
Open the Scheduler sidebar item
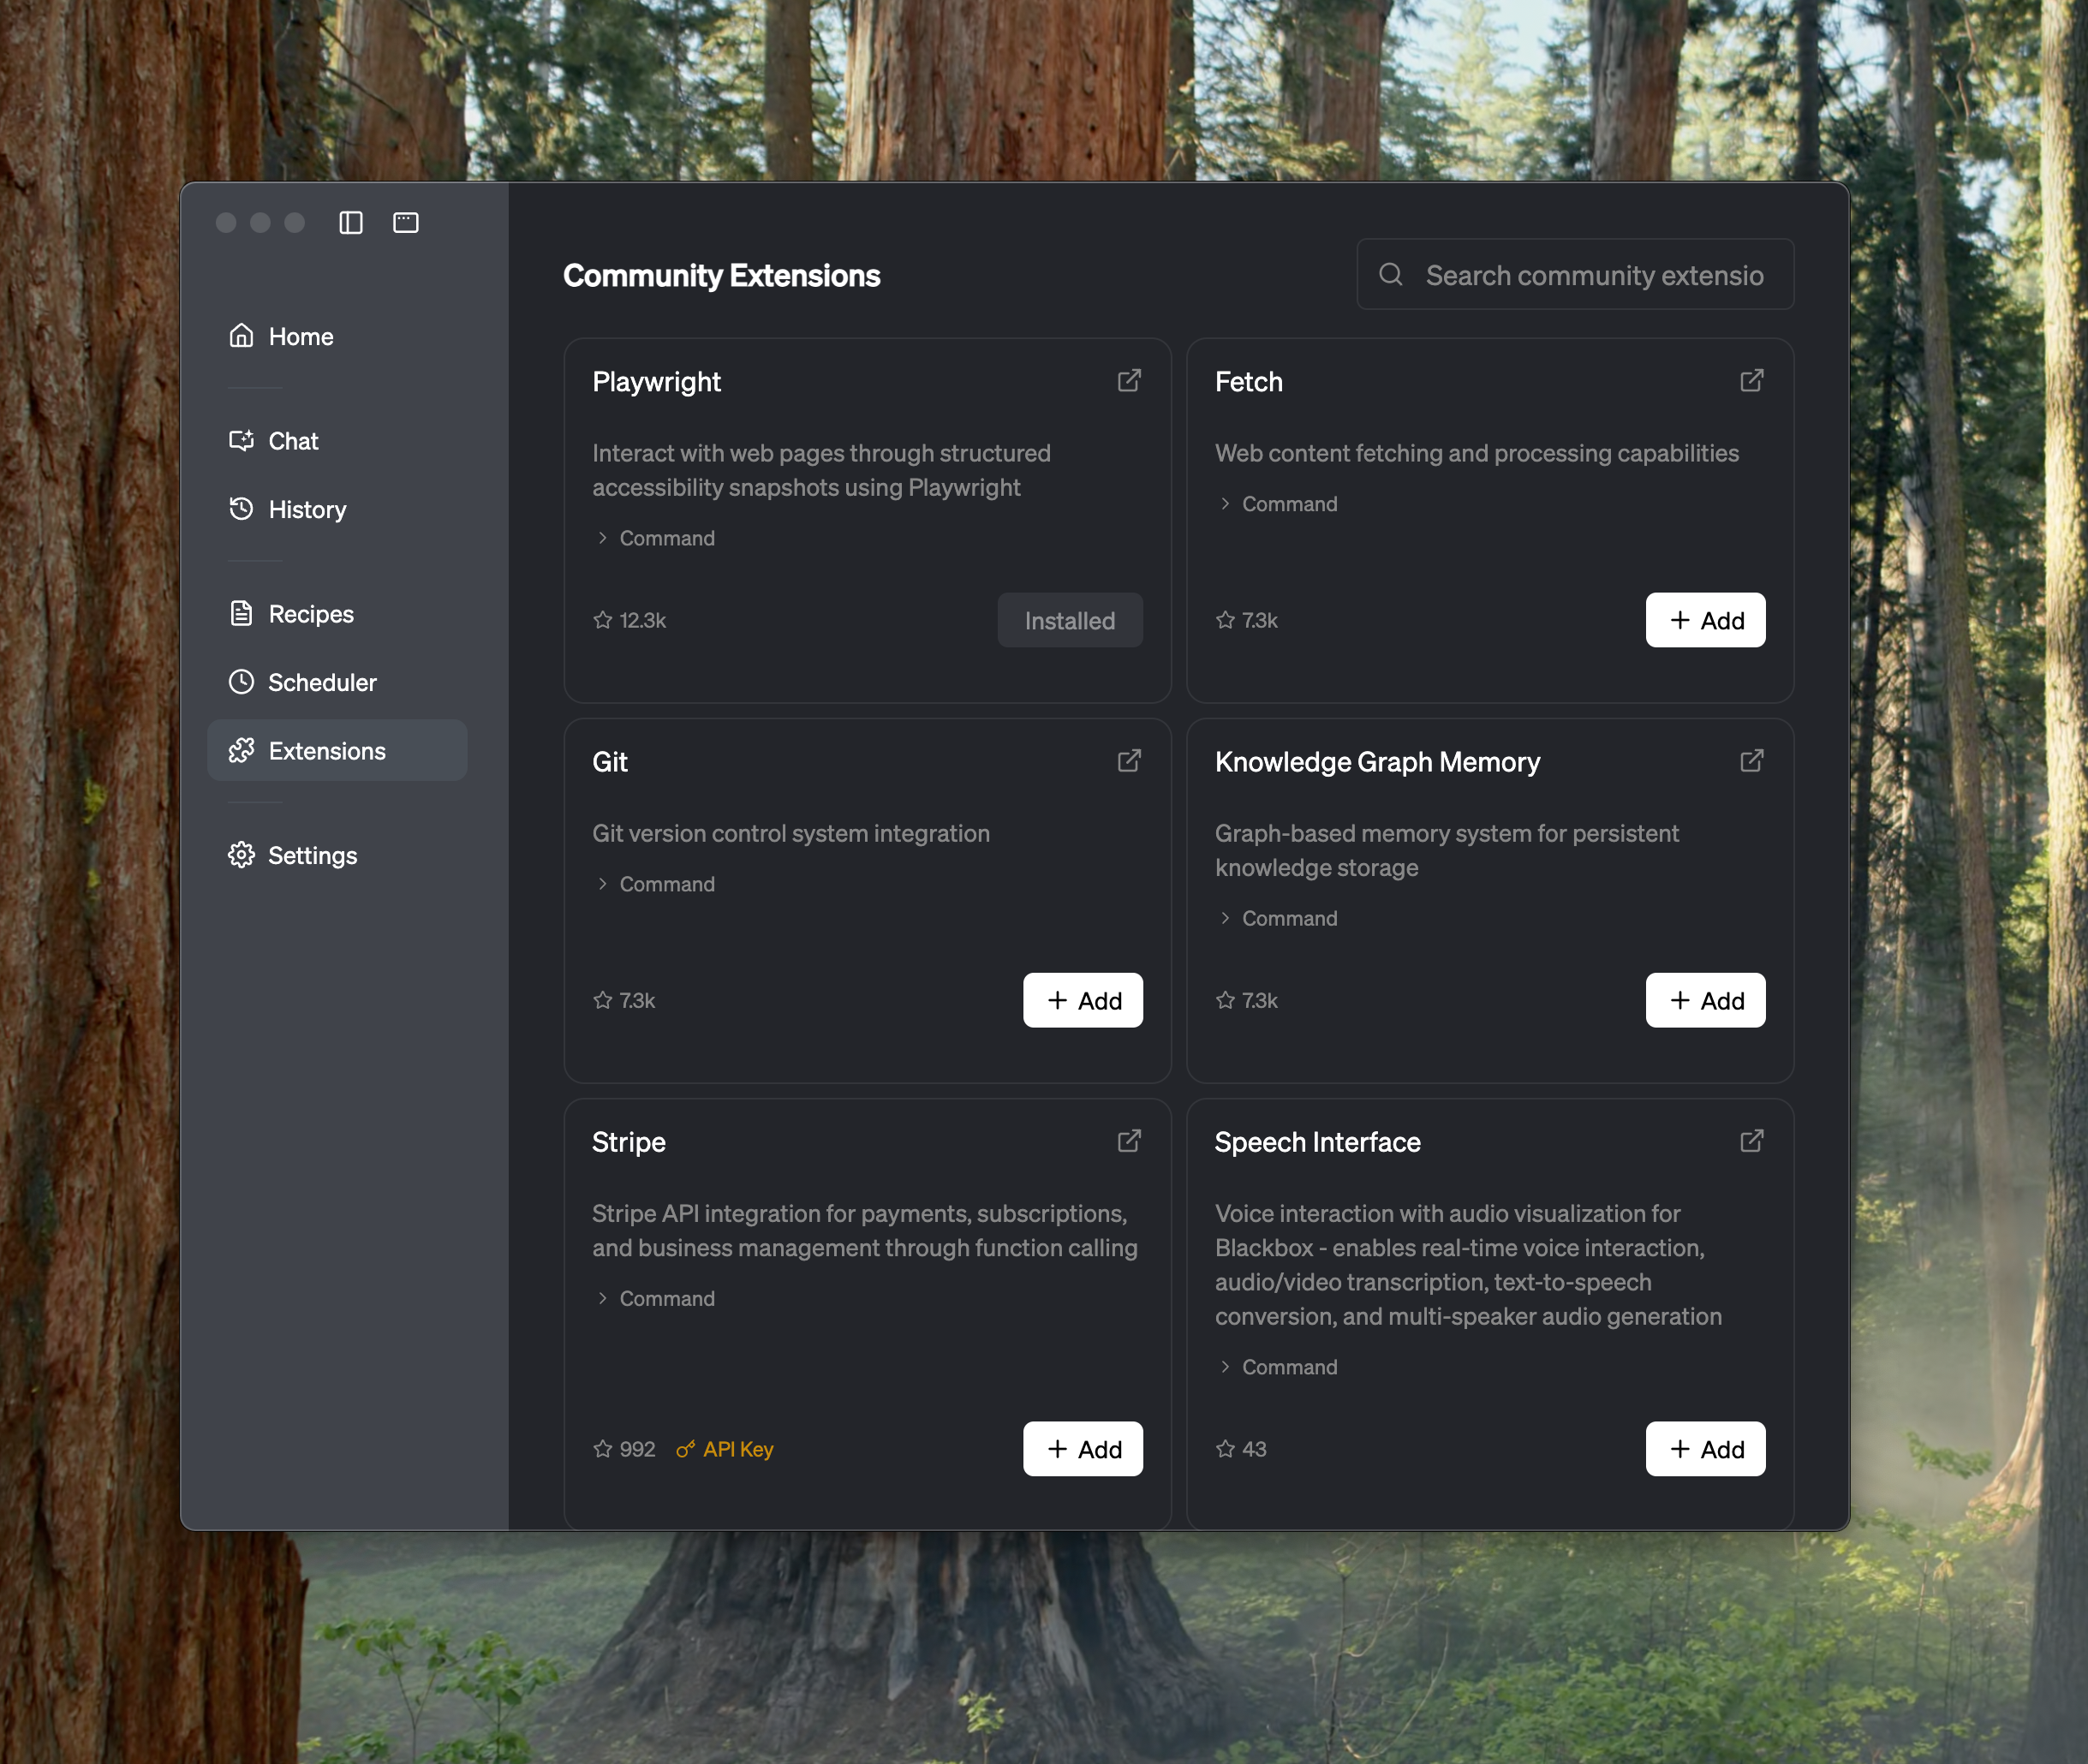tap(321, 682)
